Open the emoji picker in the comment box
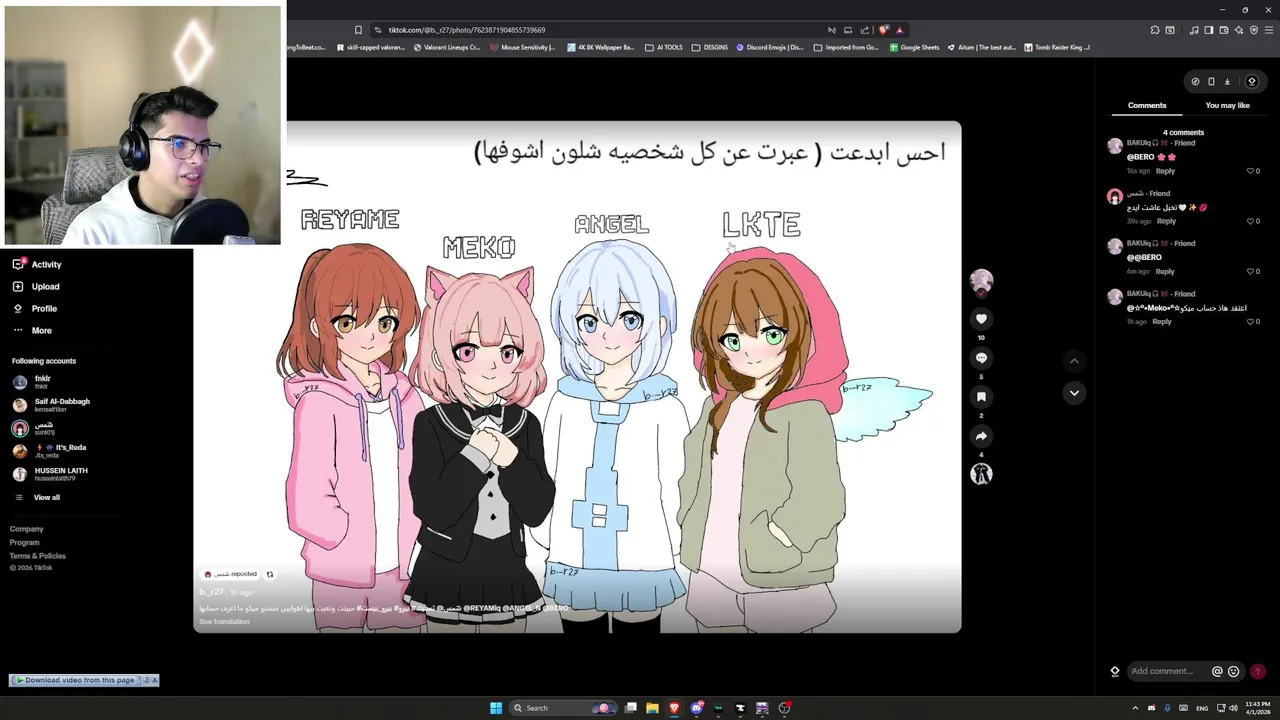The height and width of the screenshot is (720, 1280). pos(1233,672)
